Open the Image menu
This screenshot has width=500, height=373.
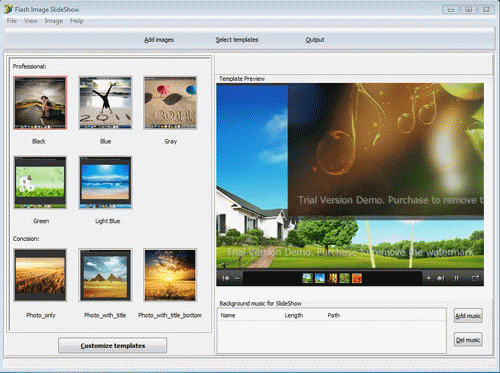pyautogui.click(x=54, y=21)
